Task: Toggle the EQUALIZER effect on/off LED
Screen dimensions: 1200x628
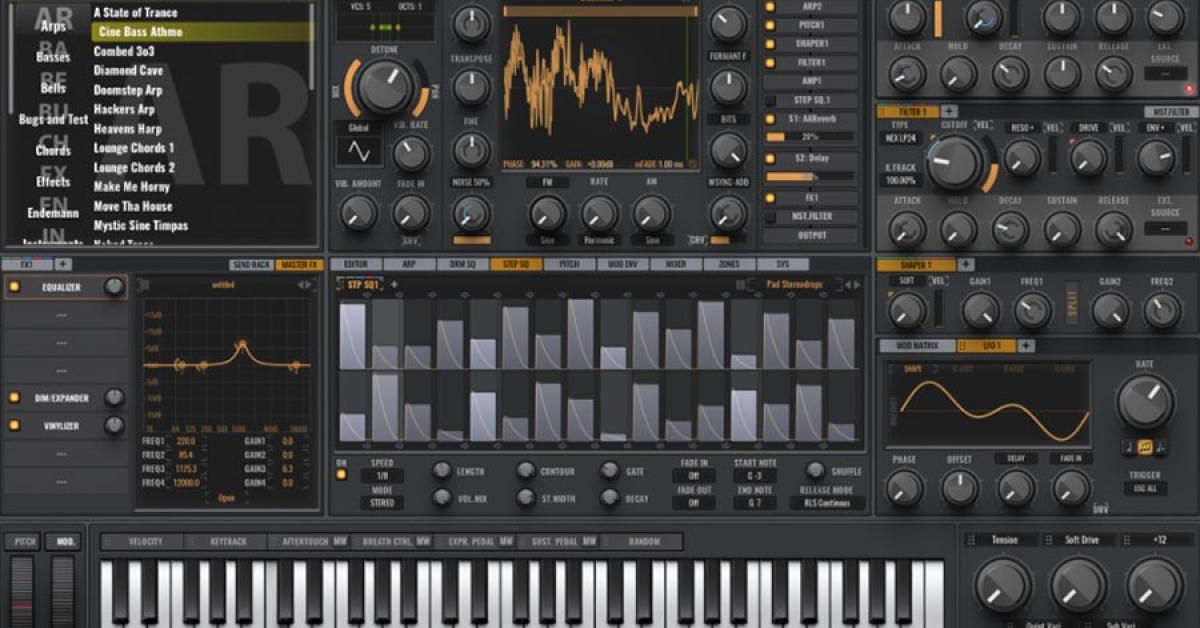Action: 14,287
